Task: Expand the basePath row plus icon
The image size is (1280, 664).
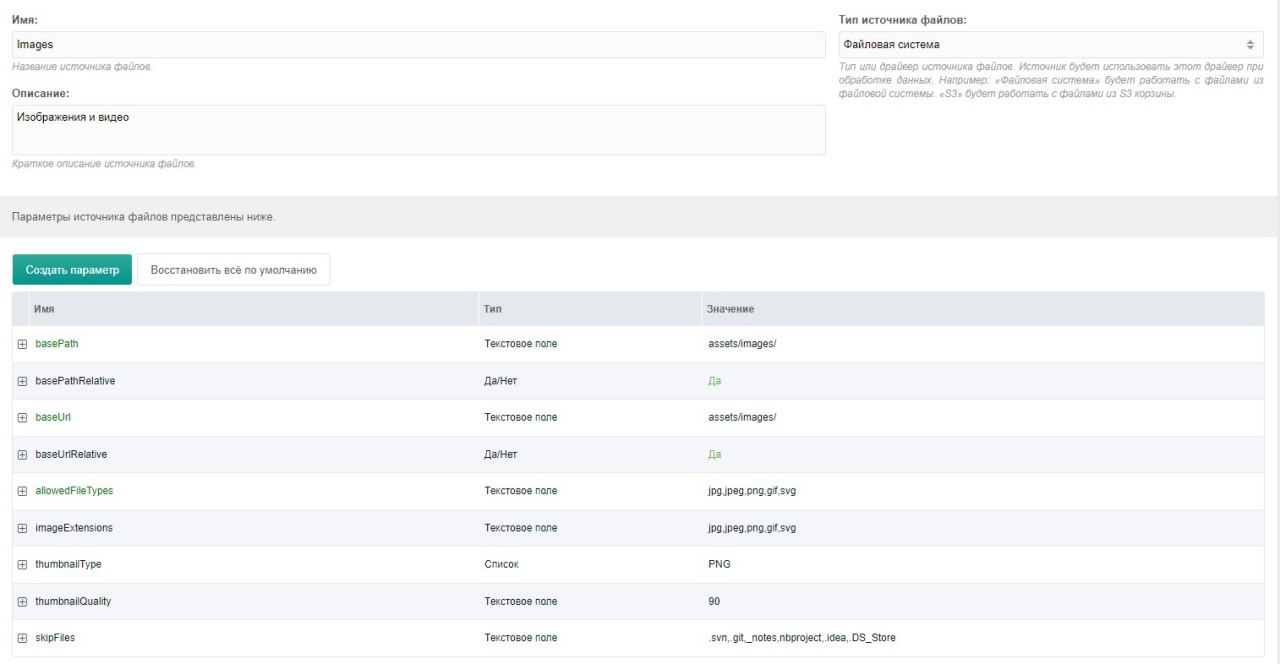Action: pos(22,344)
